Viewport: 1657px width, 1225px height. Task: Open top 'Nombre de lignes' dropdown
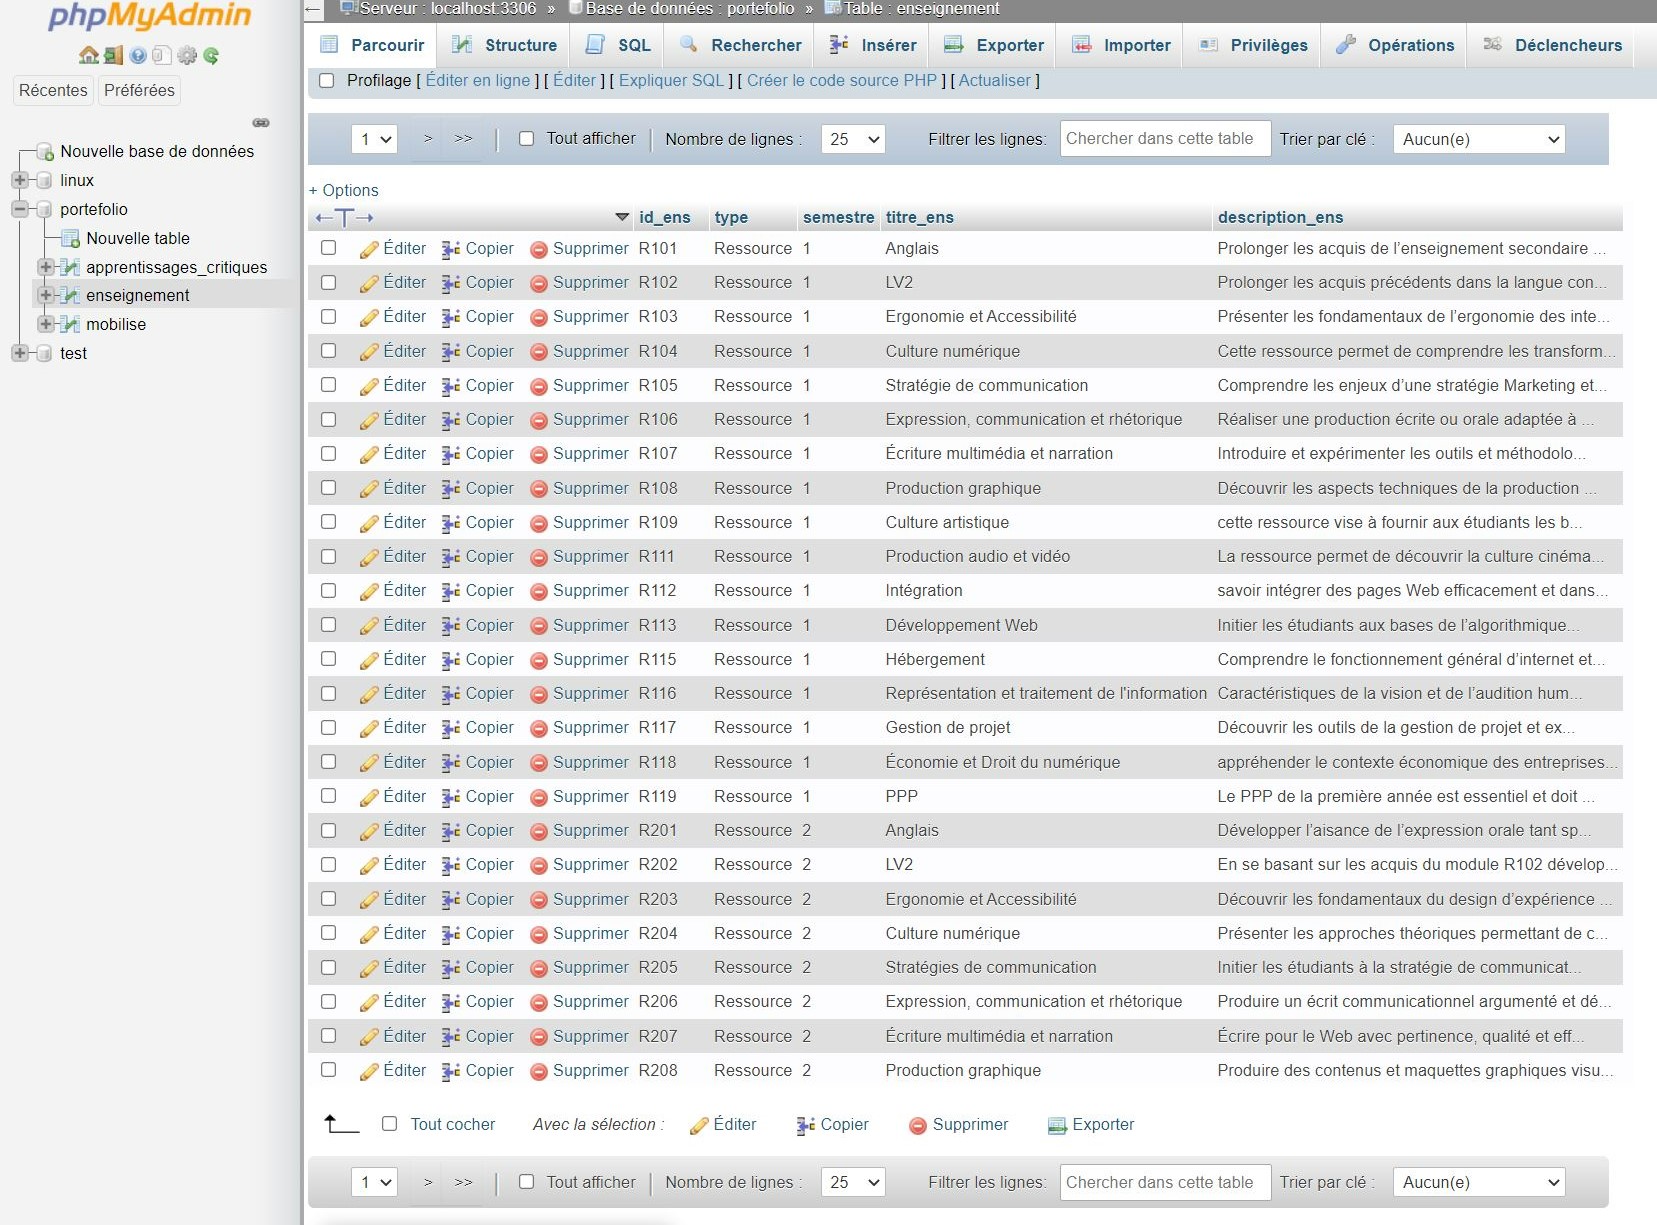click(x=853, y=139)
